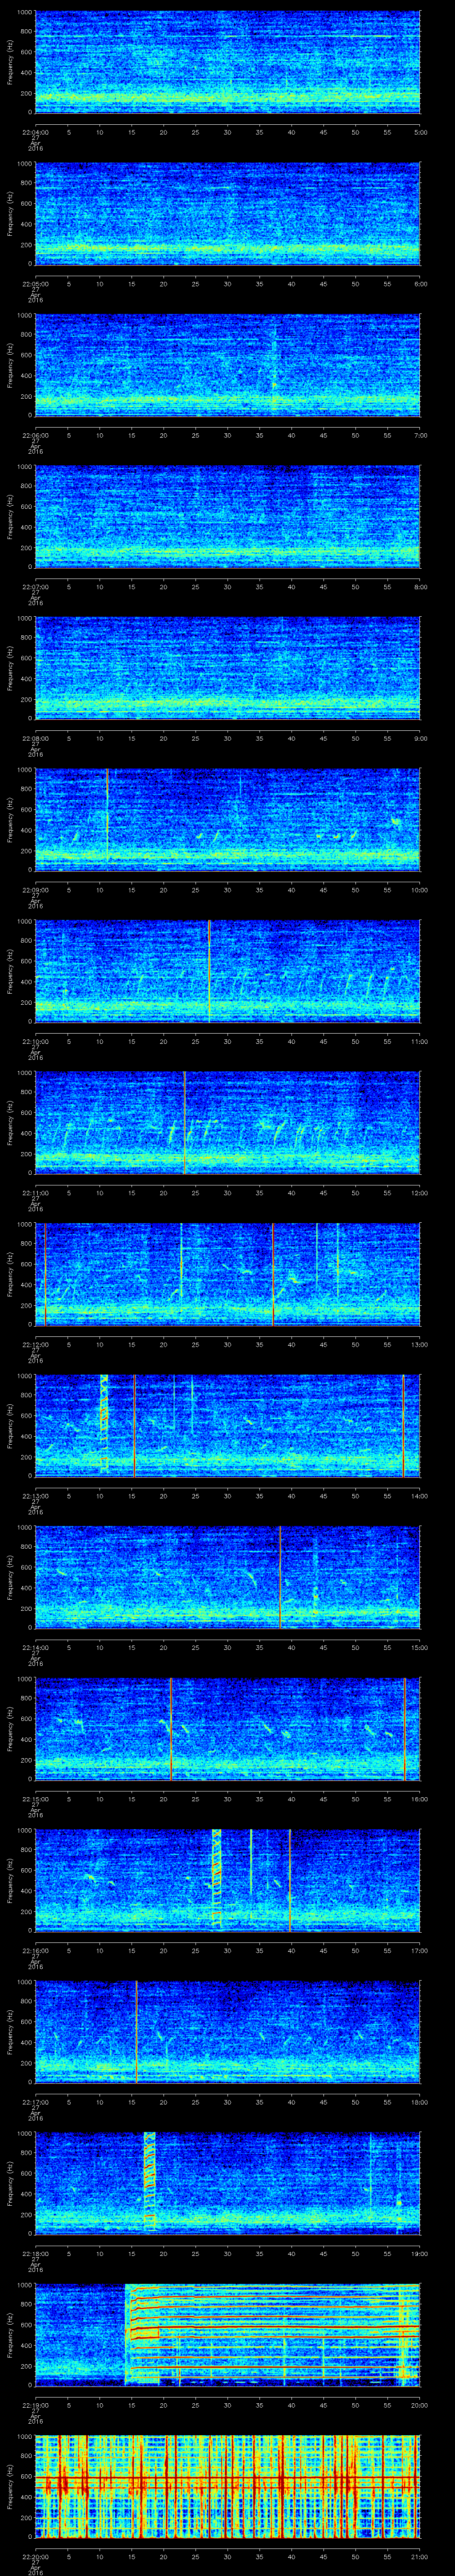
Task: Click the red line at 21 seconds in 22:15 panel
Action: pos(171,1728)
